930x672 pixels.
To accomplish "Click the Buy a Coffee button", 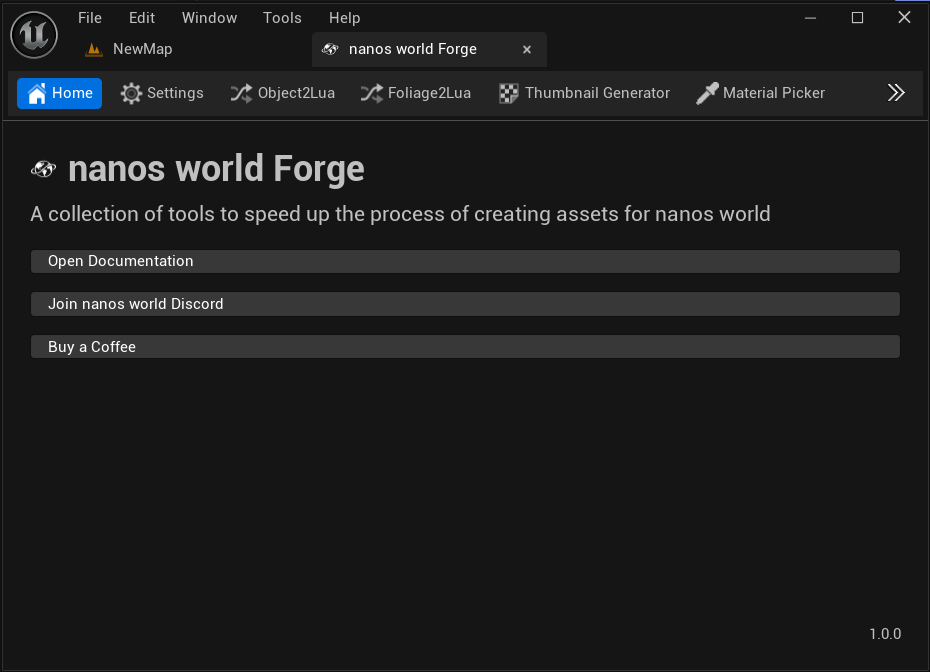I will 465,346.
